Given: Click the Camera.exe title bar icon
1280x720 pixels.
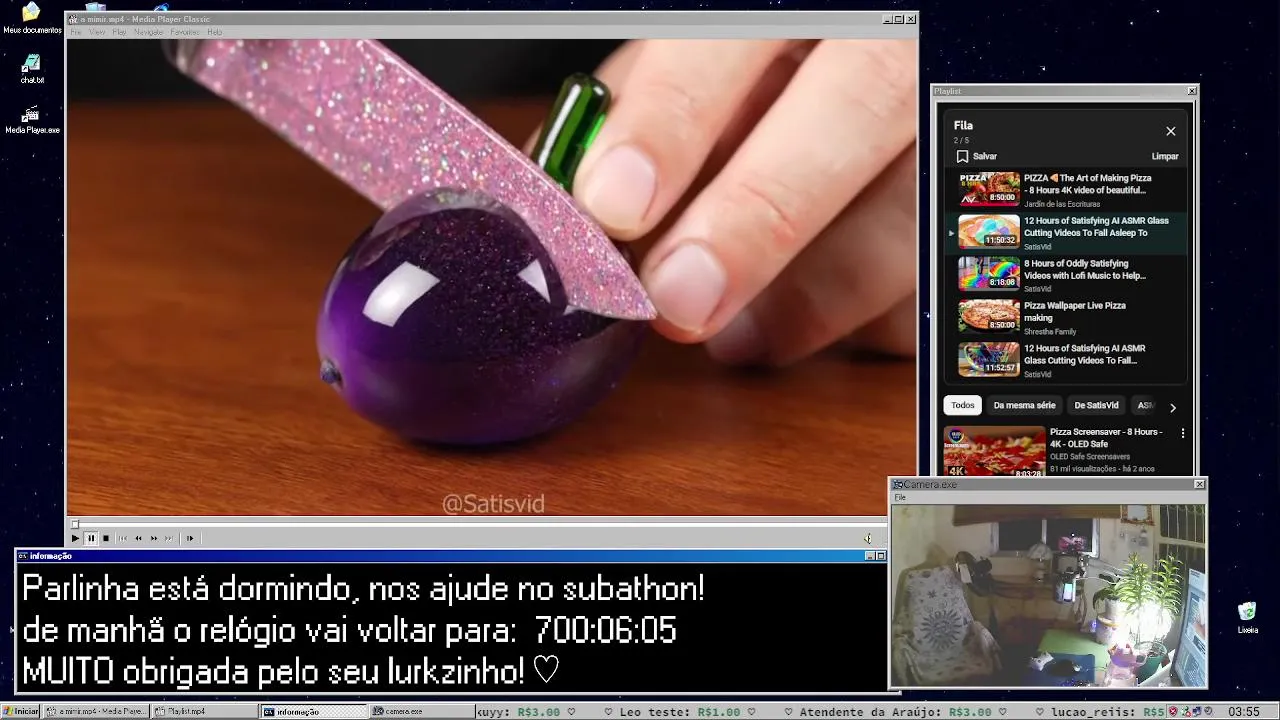Looking at the screenshot, I should tap(897, 484).
